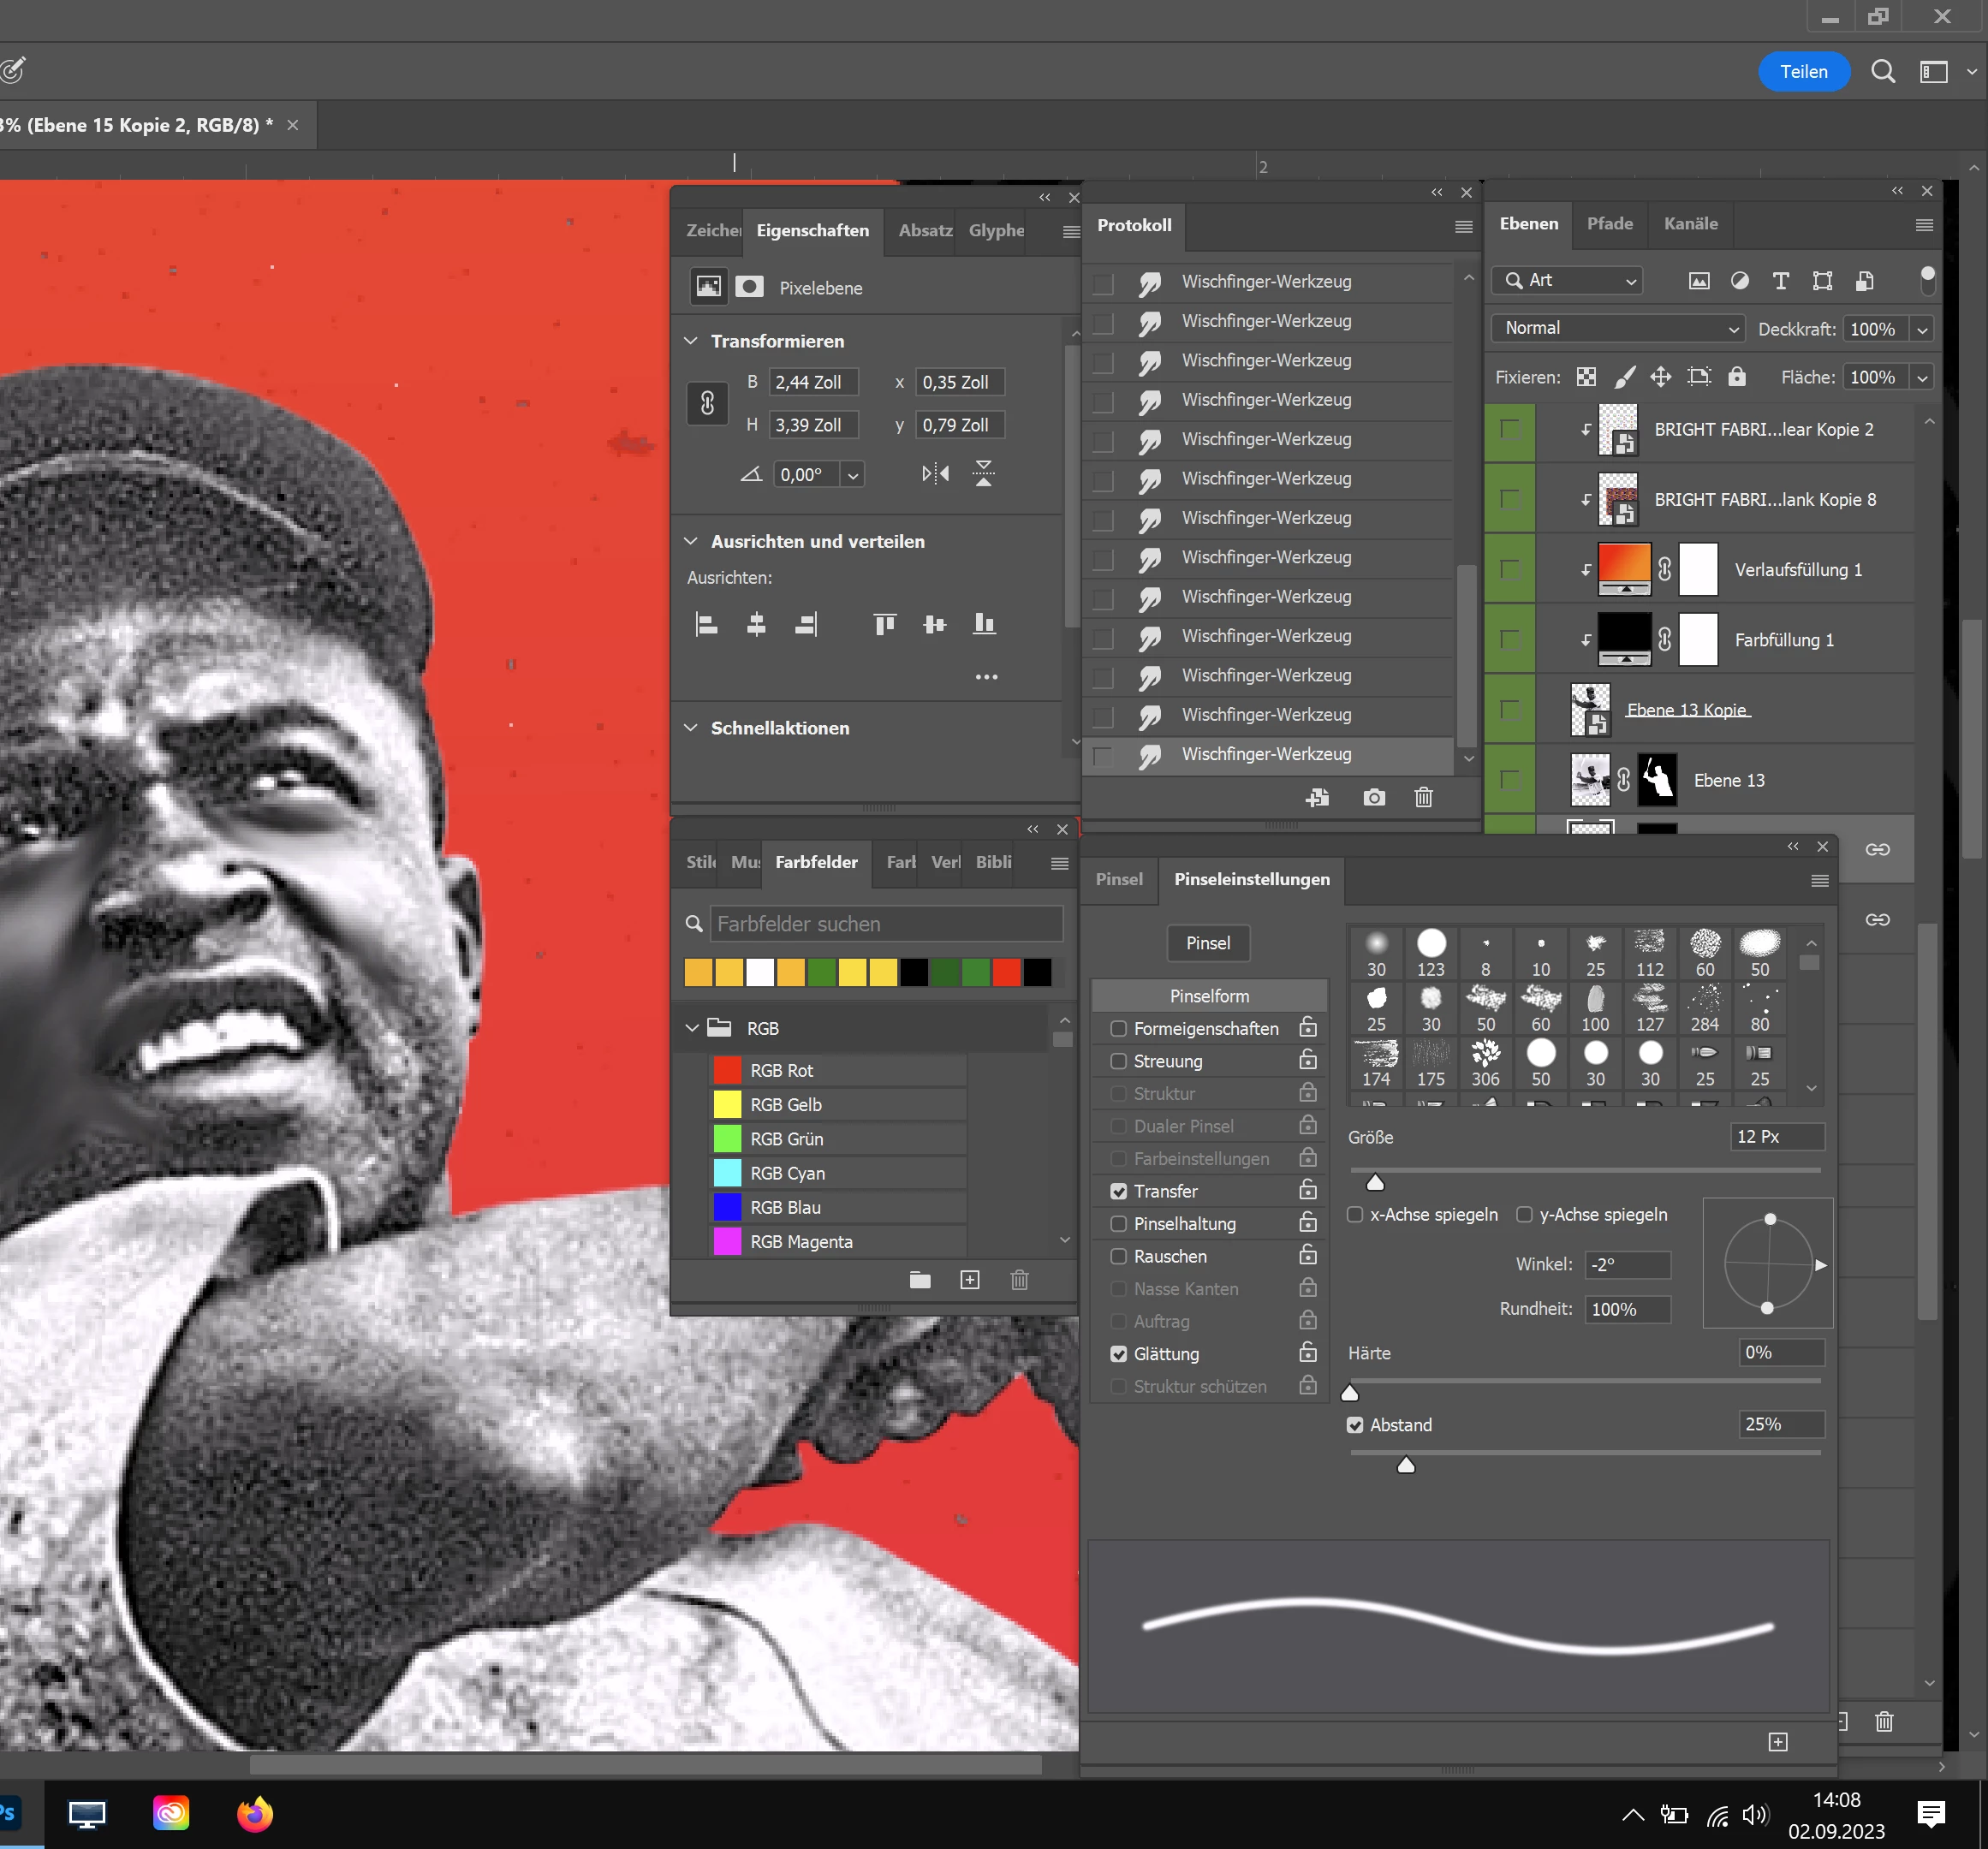
Task: Click lock all icon in Fixieren row
Action: (x=1736, y=376)
